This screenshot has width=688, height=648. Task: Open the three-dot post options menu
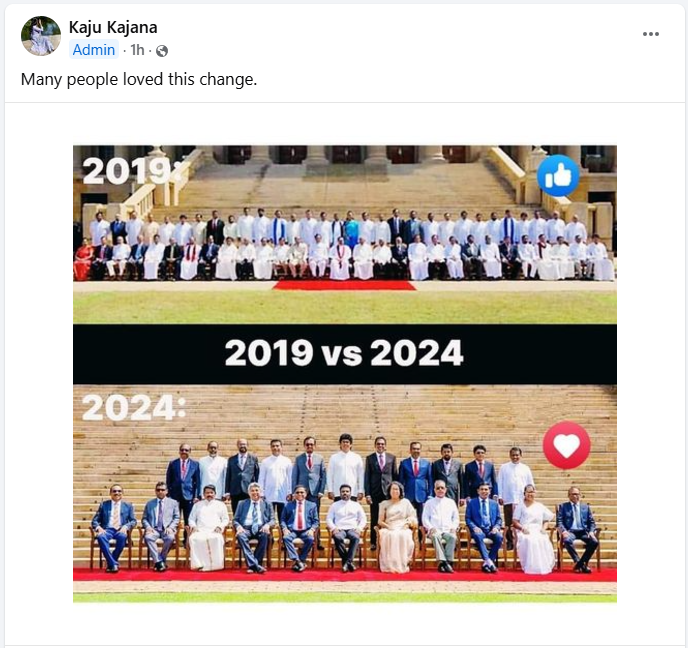click(x=651, y=34)
